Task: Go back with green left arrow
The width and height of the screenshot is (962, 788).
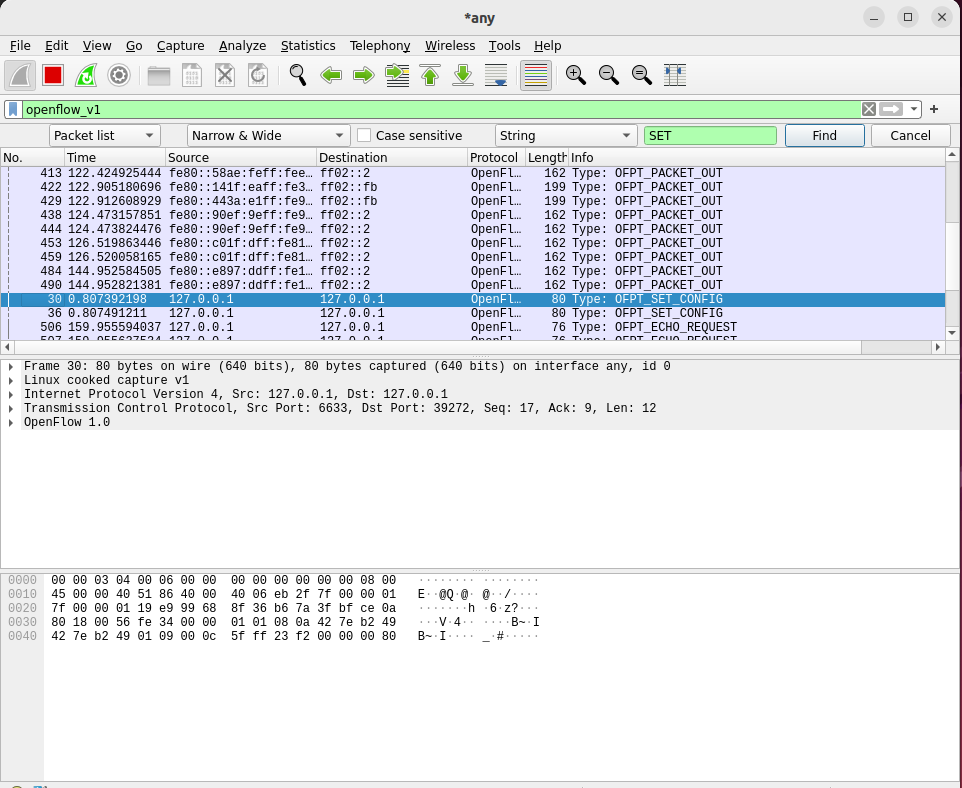Action: click(331, 75)
